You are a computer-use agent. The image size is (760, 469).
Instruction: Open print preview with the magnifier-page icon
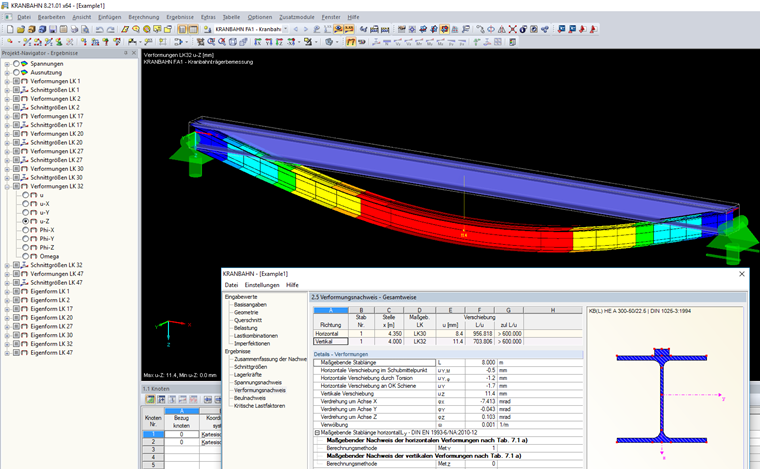85,29
